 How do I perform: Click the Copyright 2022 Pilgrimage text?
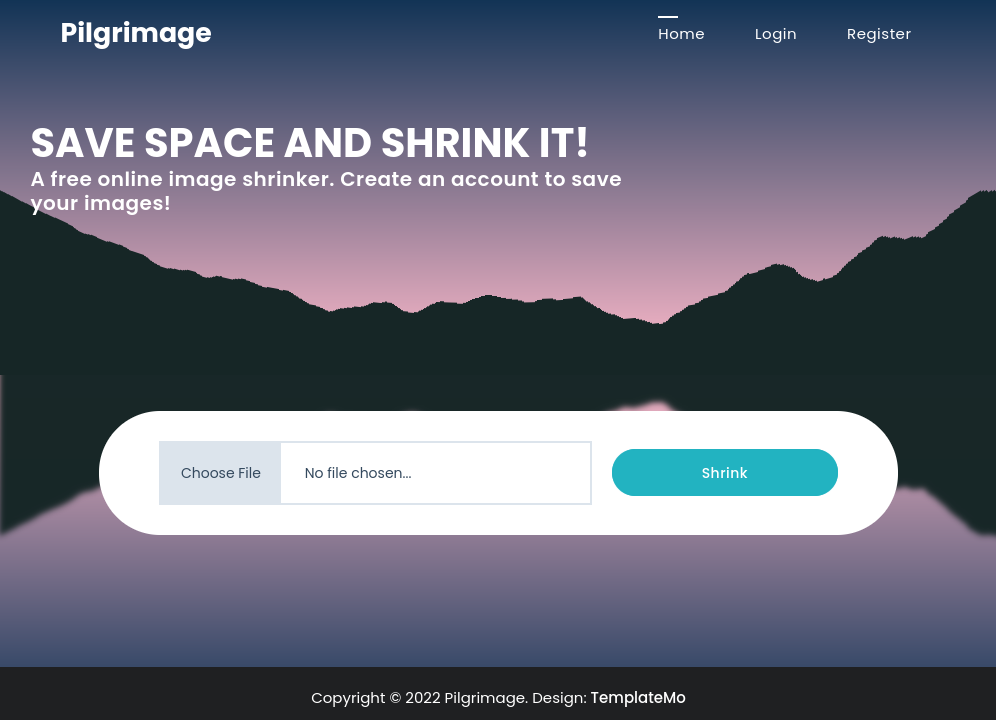419,698
